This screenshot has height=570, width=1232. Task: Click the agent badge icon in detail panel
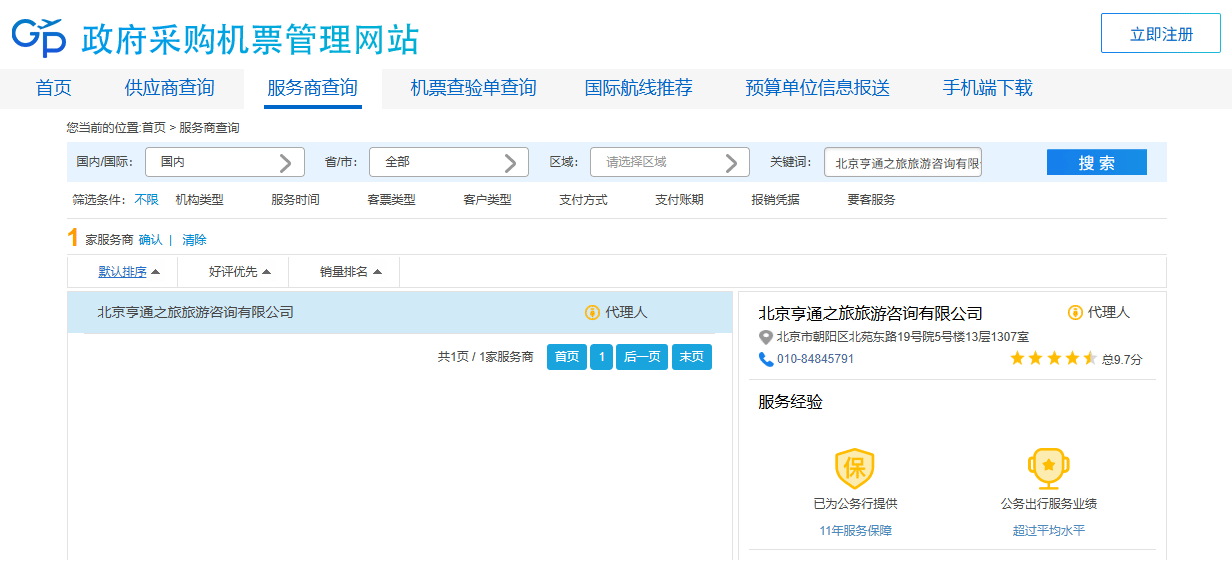click(1075, 313)
